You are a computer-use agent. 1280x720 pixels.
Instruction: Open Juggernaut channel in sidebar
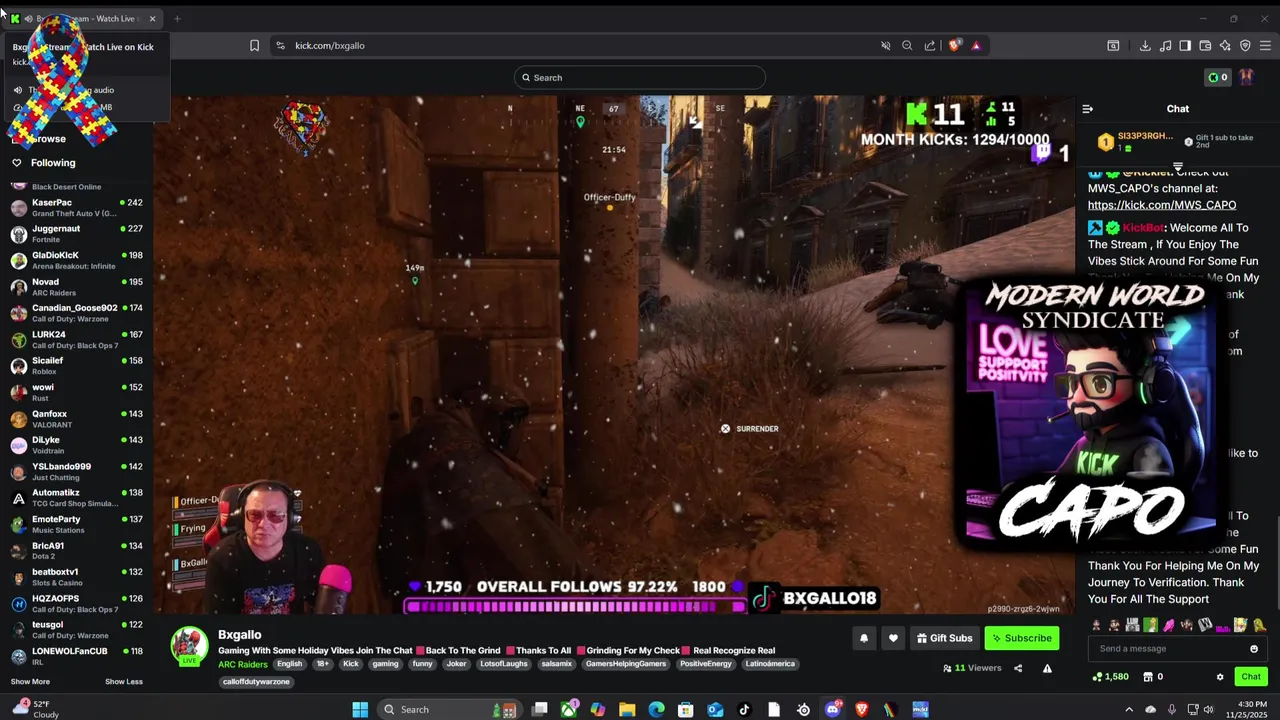pyautogui.click(x=78, y=233)
